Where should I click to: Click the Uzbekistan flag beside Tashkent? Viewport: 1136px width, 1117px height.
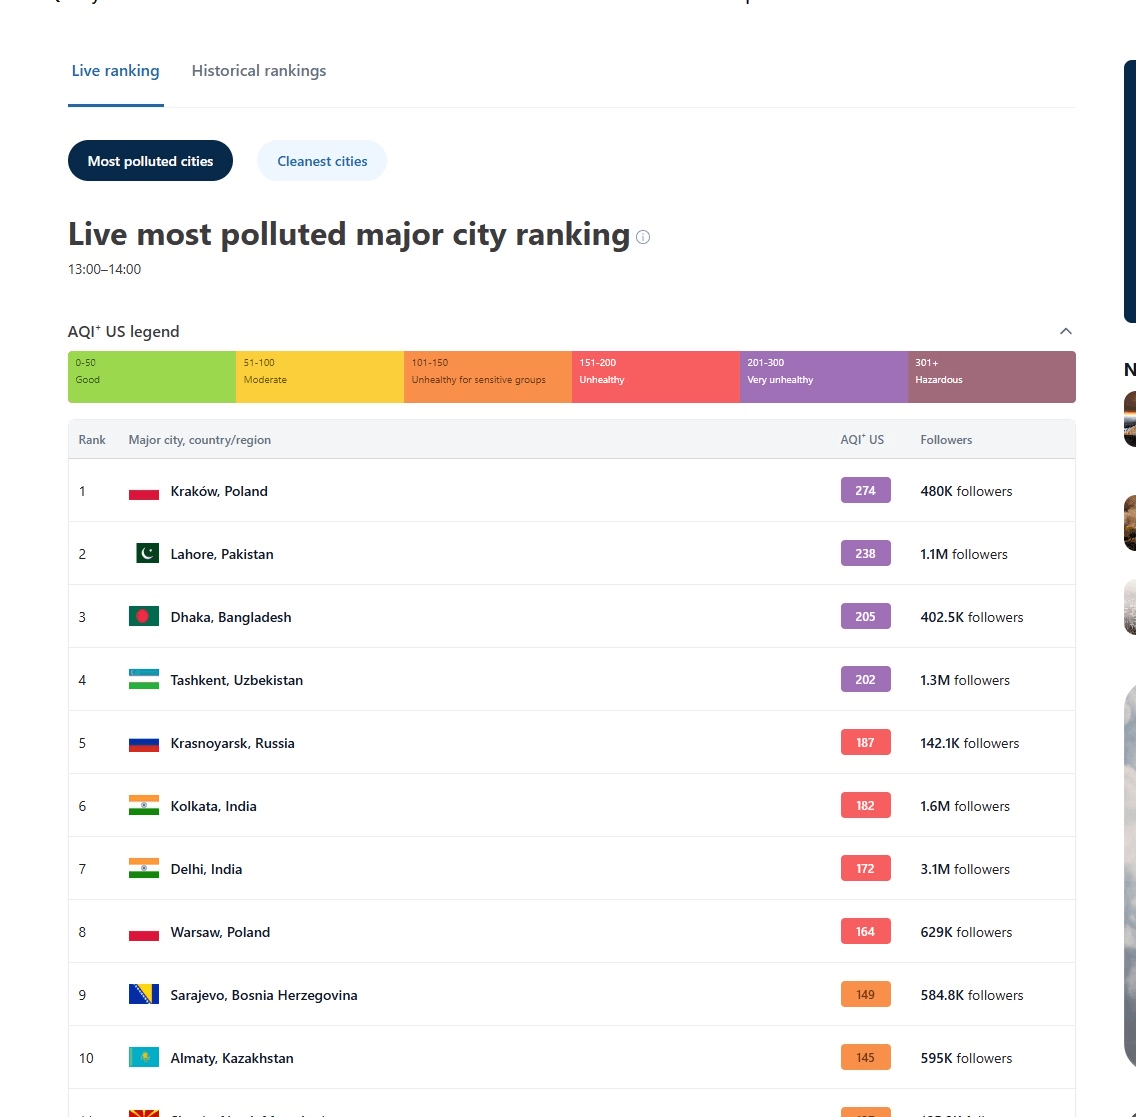143,679
